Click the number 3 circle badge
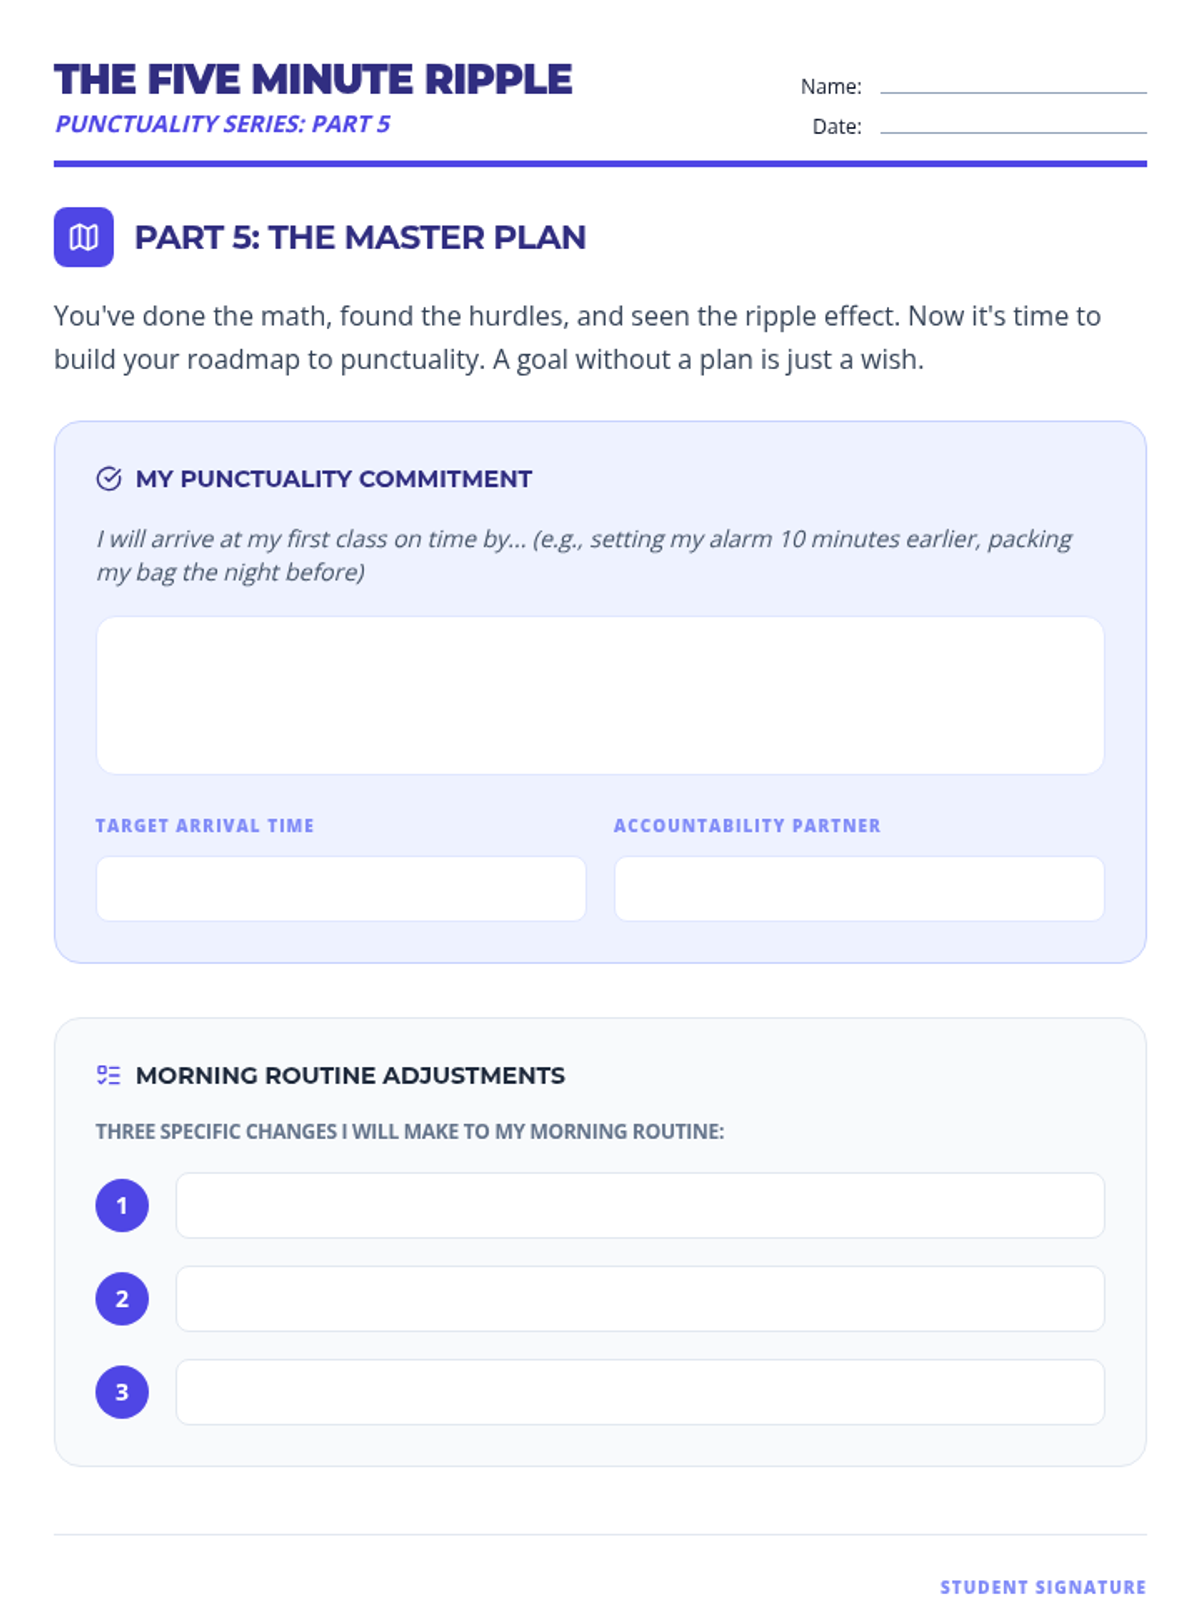Screen dimensions: 1200x1600 122,1391
